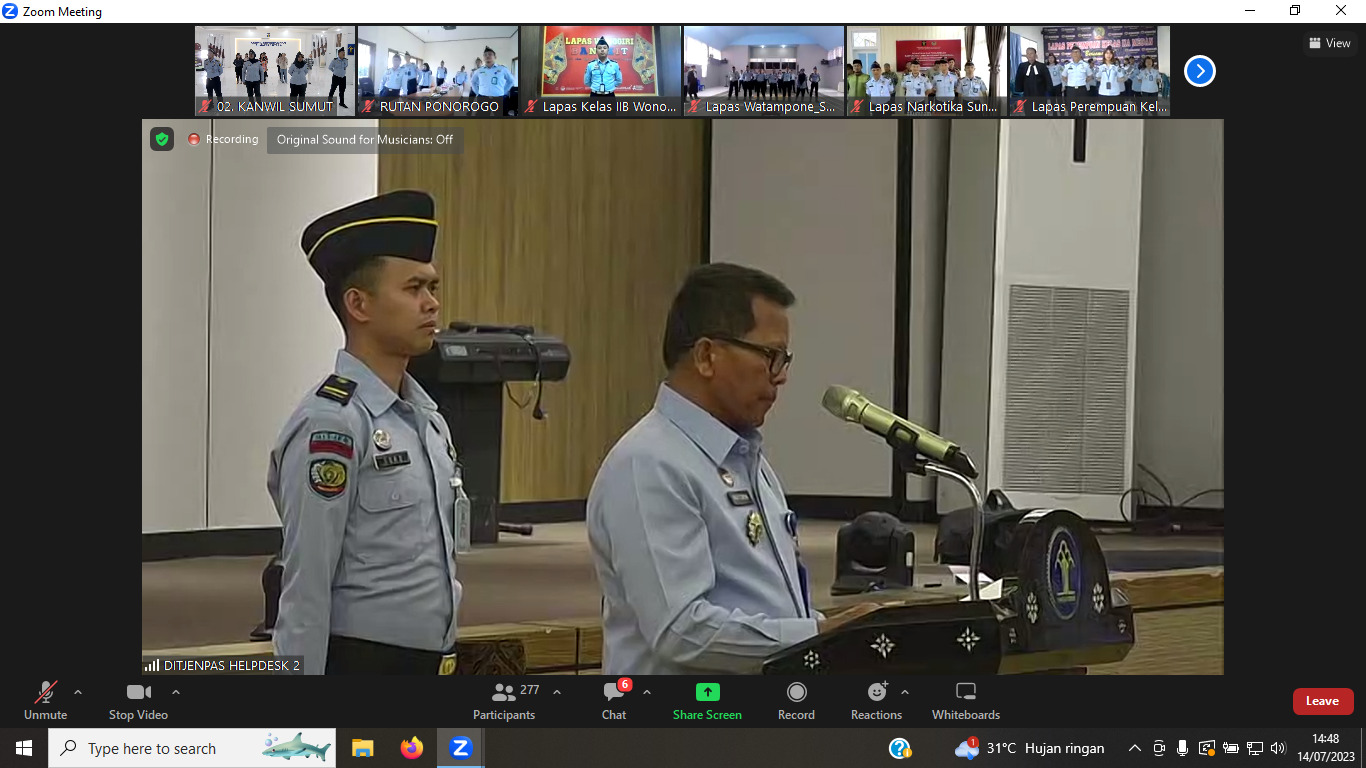
Task: Toggle Original Sound for Musicians
Action: click(x=364, y=140)
